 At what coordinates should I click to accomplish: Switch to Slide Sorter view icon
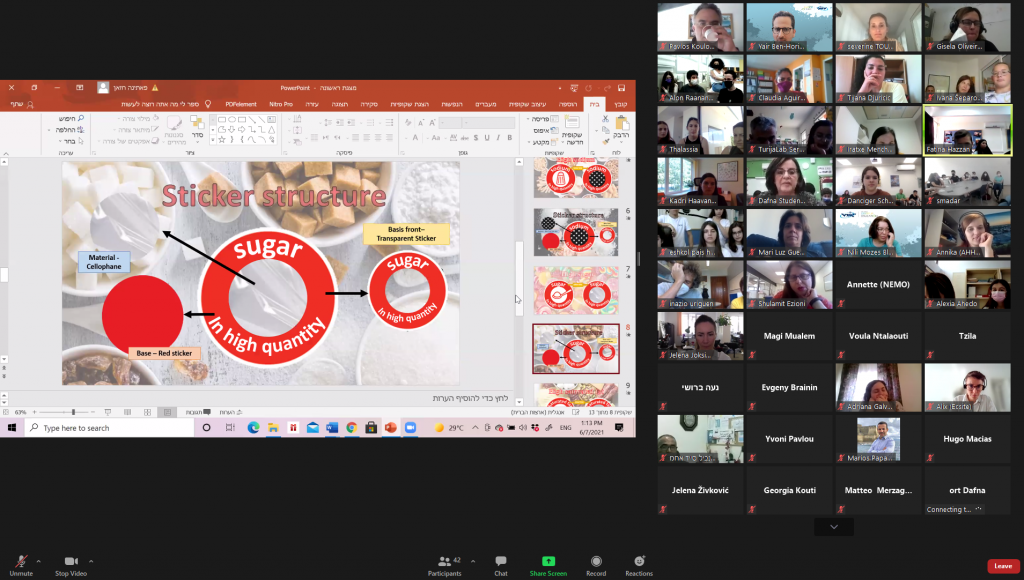[148, 412]
